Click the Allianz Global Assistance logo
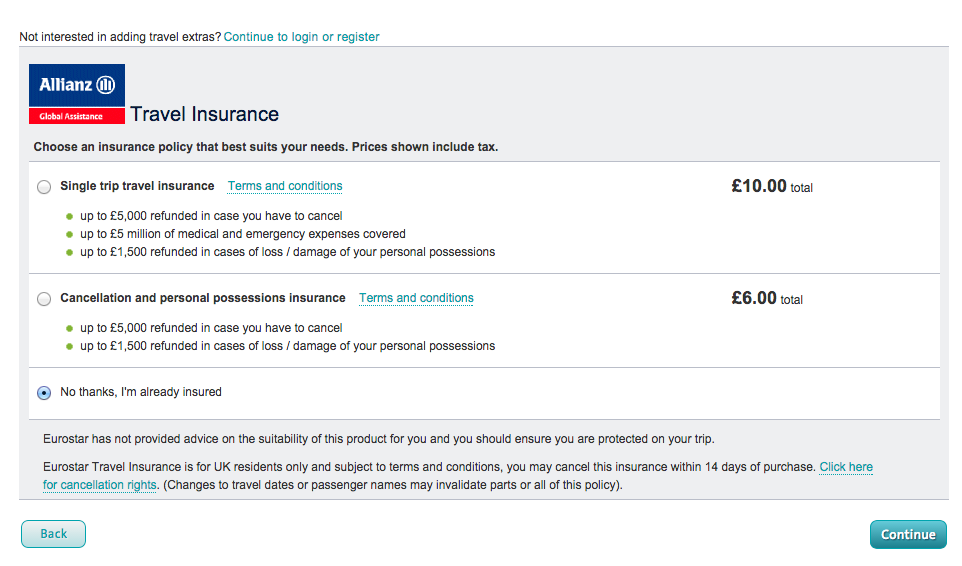 click(x=77, y=94)
